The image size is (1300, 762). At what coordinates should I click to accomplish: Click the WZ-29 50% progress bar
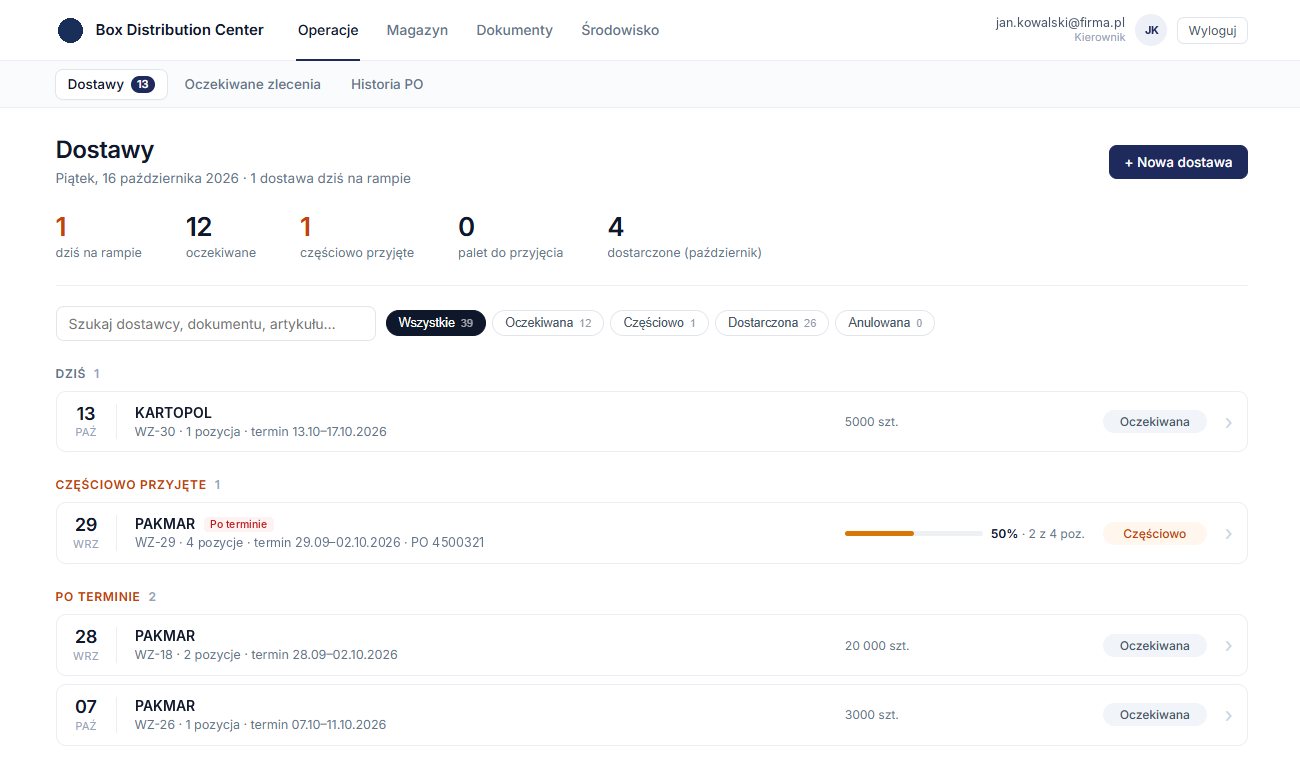pos(913,534)
